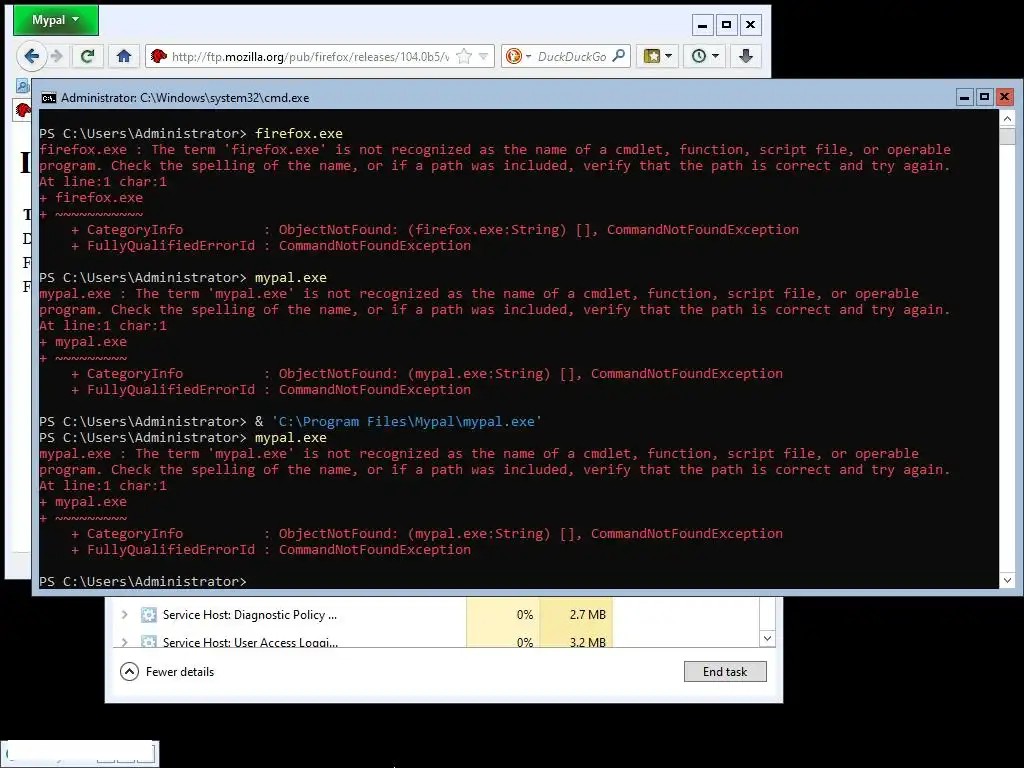Viewport: 1024px width, 768px height.
Task: Expand the Service Host: User Access Logging row
Action: click(124, 643)
